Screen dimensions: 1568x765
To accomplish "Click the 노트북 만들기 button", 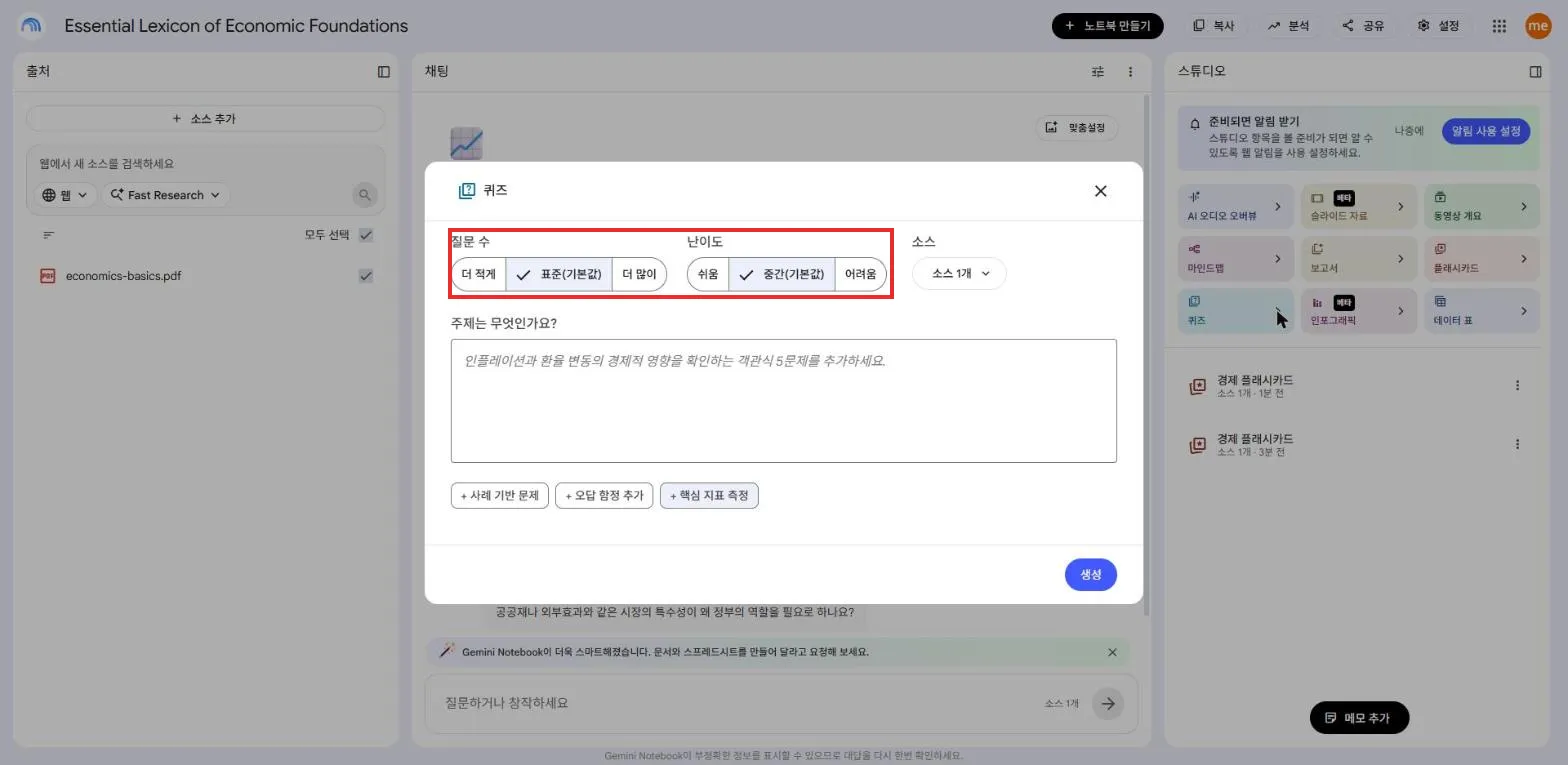I will (1107, 26).
